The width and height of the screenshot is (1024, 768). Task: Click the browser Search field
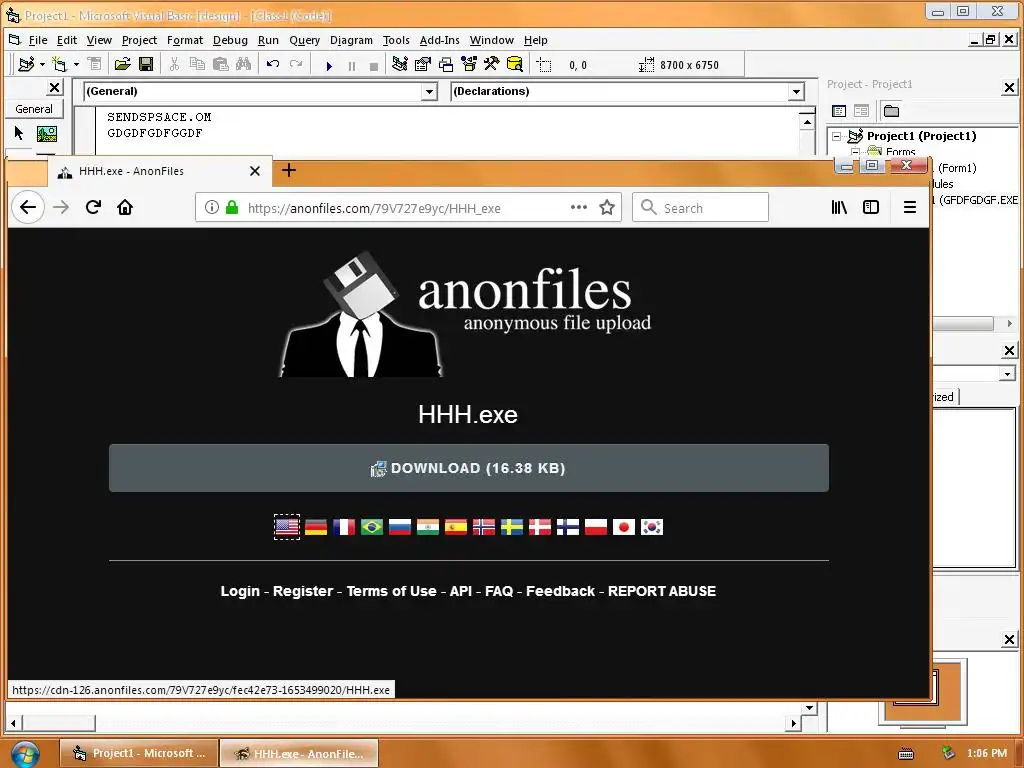pyautogui.click(x=700, y=208)
